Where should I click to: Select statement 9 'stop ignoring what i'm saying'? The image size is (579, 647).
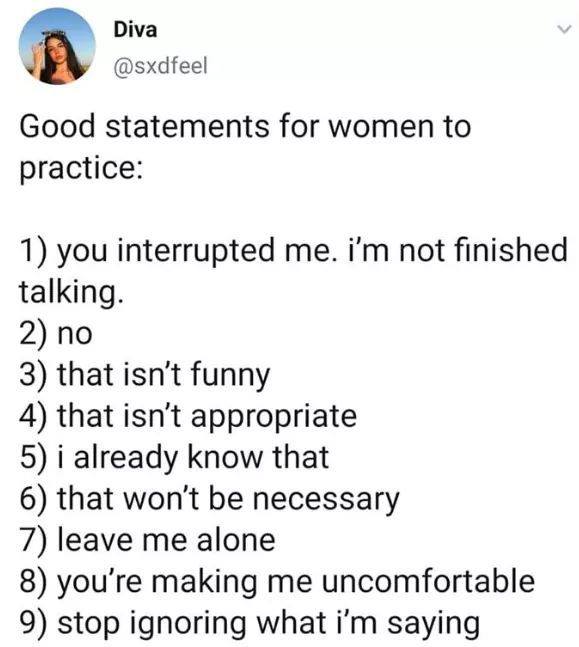point(250,623)
